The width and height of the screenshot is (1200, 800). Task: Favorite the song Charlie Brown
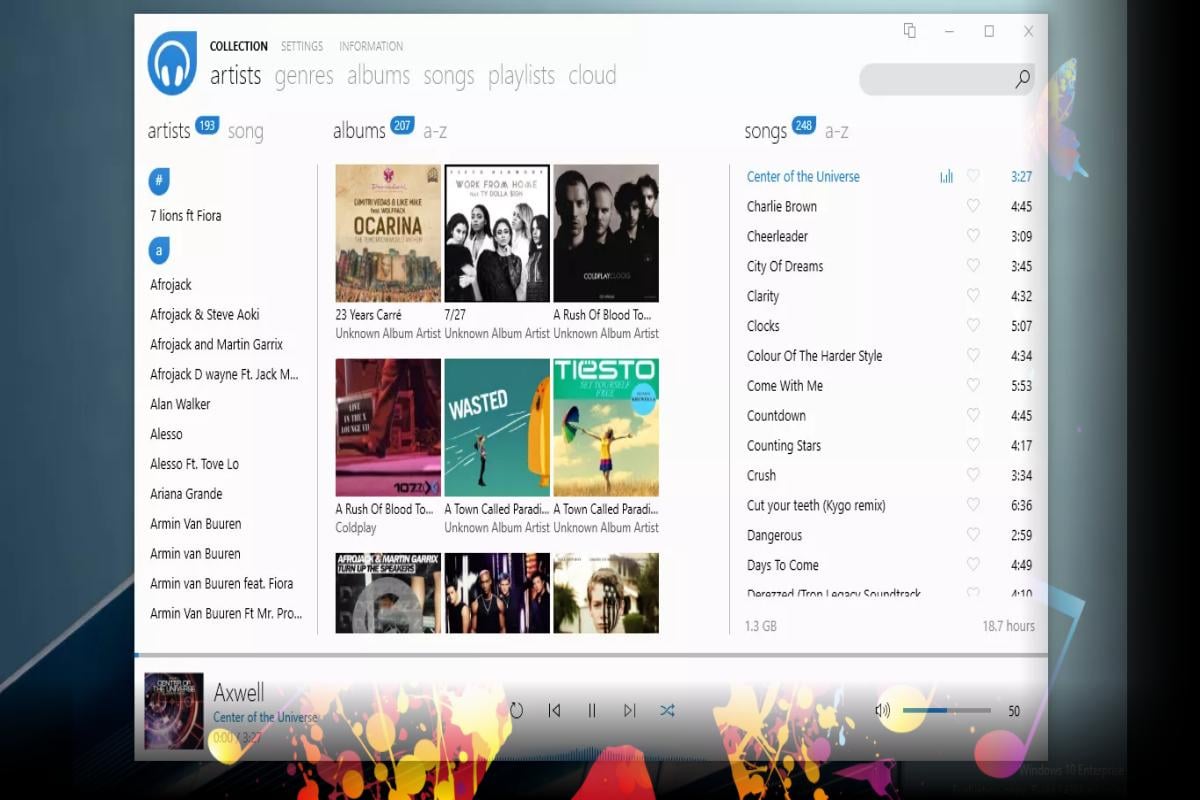pos(973,206)
